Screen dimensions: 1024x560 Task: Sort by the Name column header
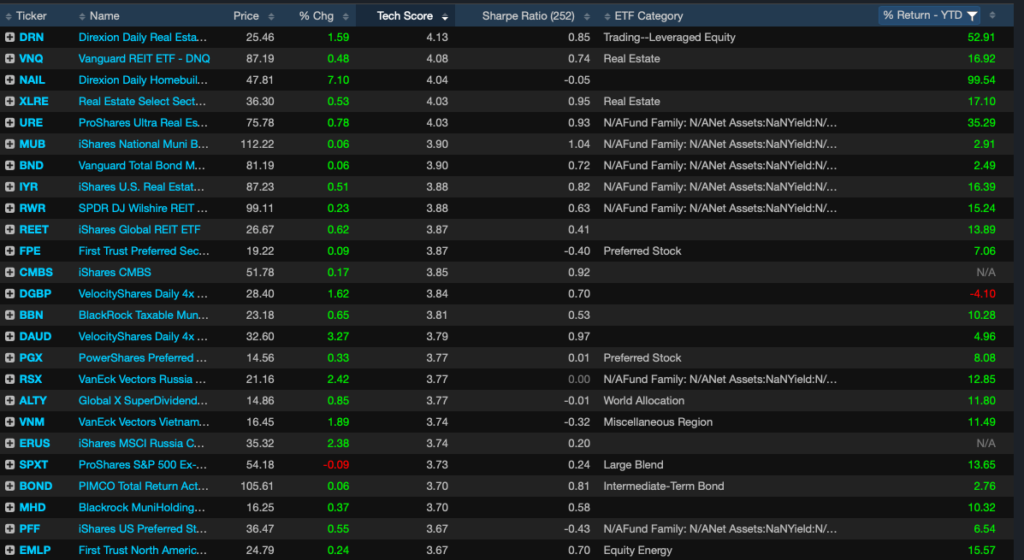click(104, 16)
